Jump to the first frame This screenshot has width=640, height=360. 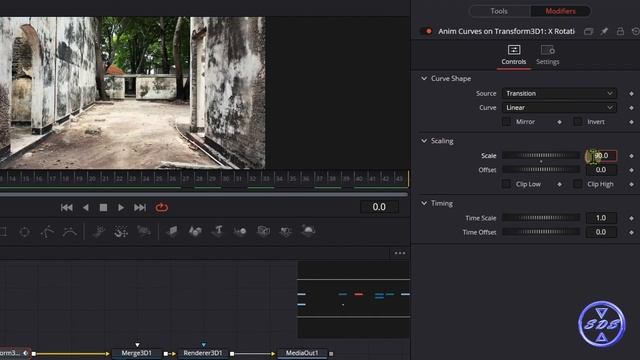(67, 208)
